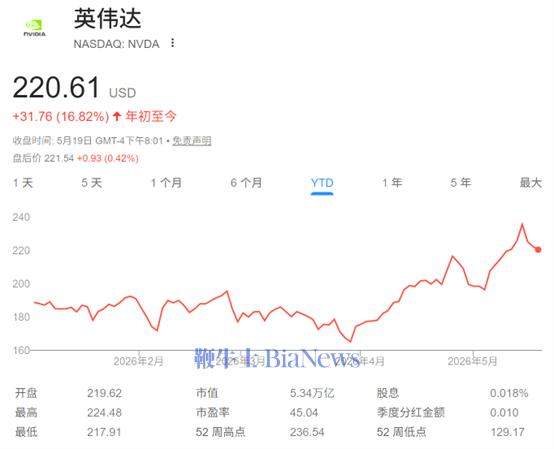Screen dimensions: 554x449
Task: Select the 1 天 time range tab
Action: point(23,183)
